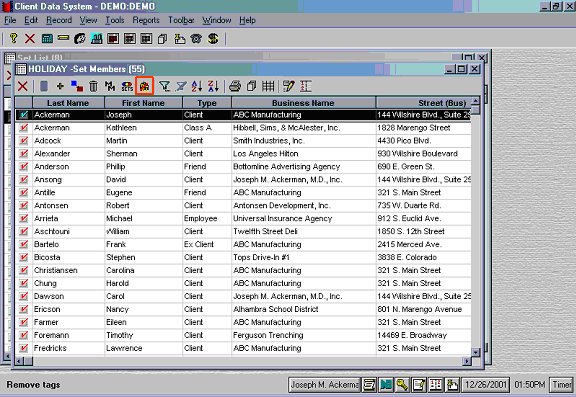Click the grid columns icon
The image size is (576, 397).
(x=268, y=86)
